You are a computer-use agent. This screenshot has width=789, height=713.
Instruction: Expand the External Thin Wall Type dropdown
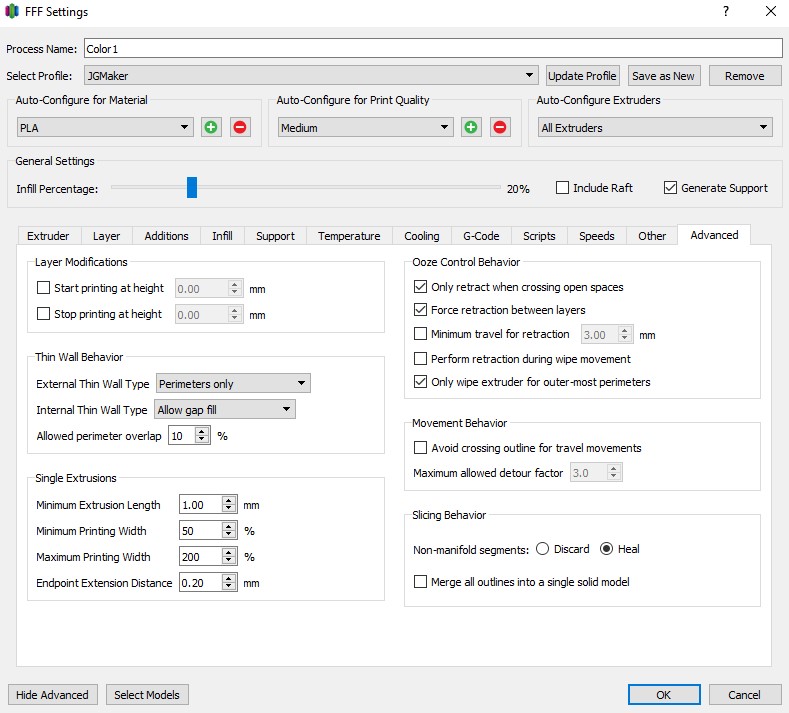[233, 383]
